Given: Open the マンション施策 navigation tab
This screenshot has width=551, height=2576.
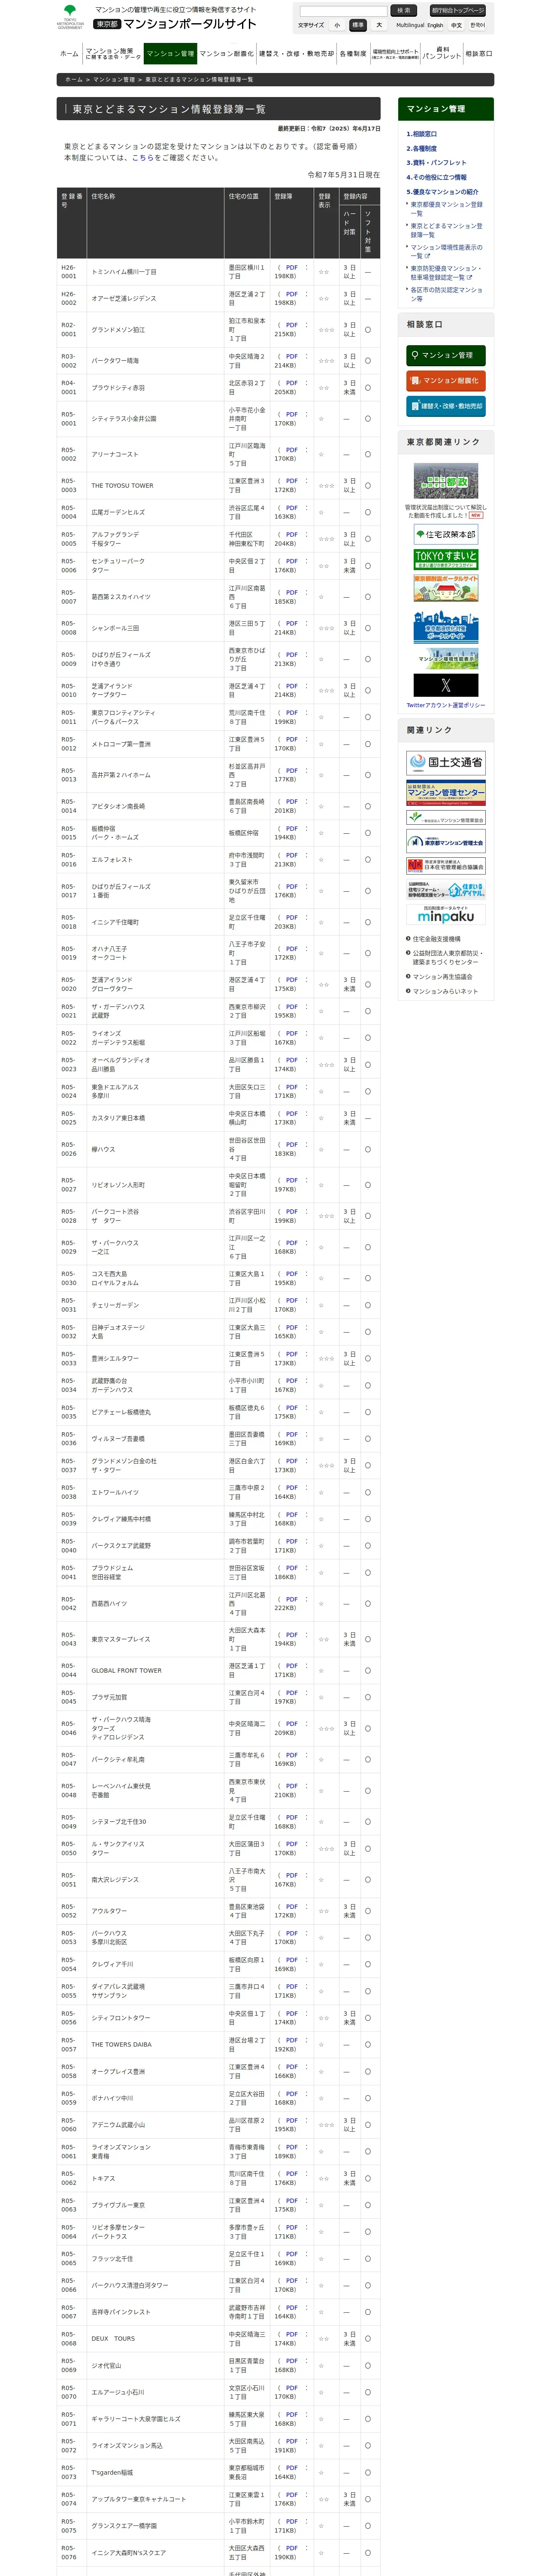Looking at the screenshot, I should [x=113, y=54].
